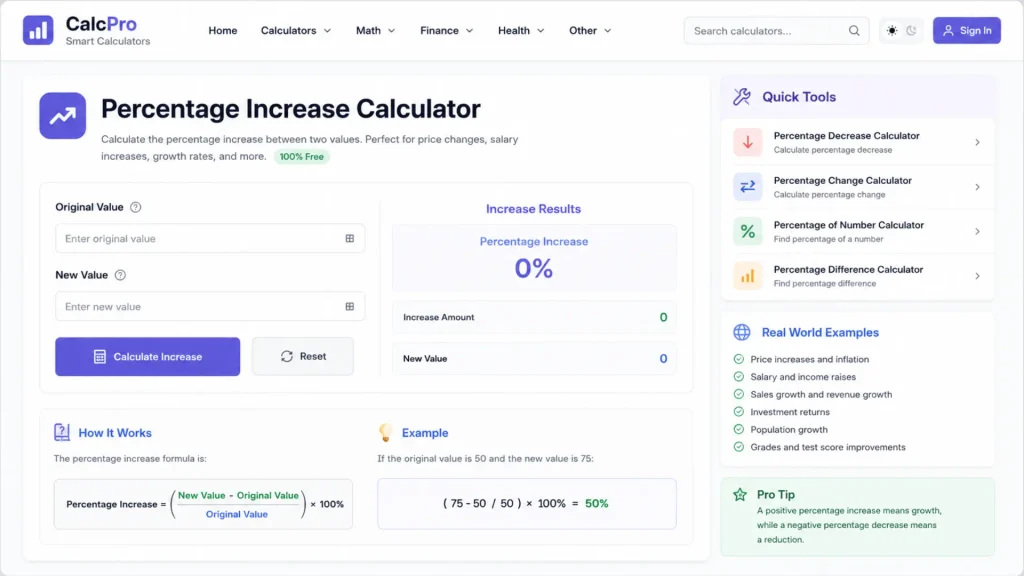This screenshot has width=1024, height=576.
Task: Click chevron on Percentage Change Calculator row
Action: click(977, 187)
